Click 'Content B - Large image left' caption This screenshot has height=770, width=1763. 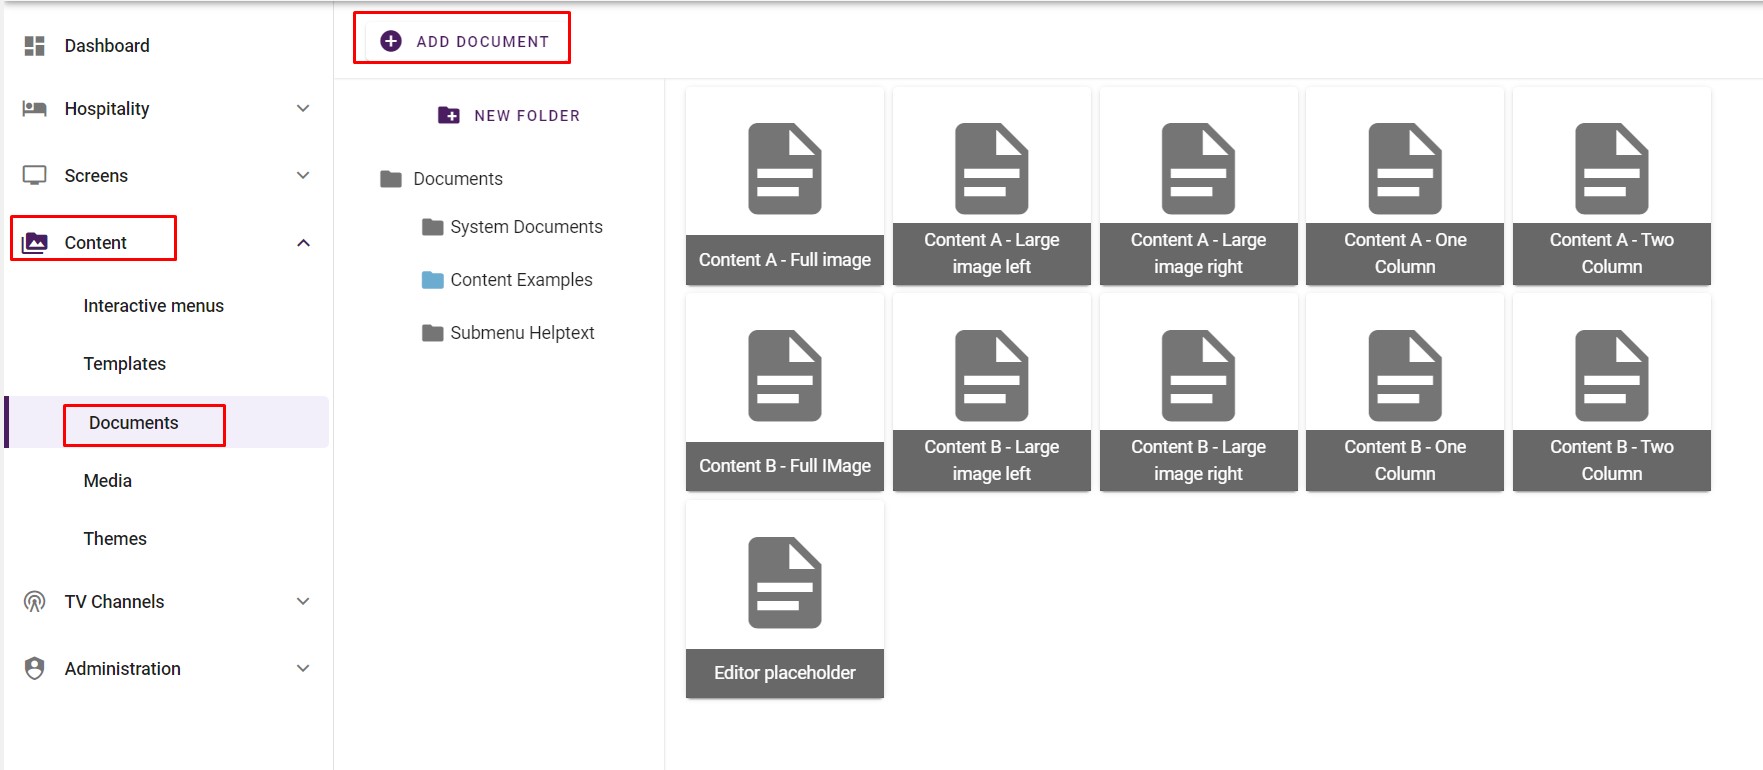(x=992, y=460)
